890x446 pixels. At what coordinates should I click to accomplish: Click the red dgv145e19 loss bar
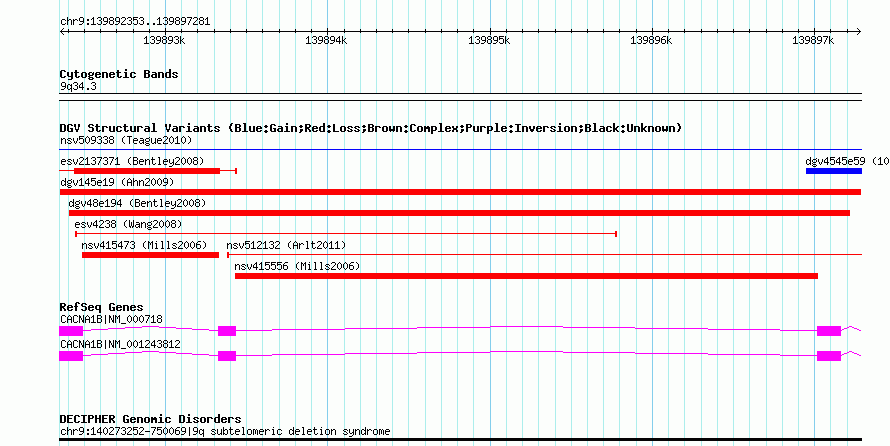[x=460, y=192]
